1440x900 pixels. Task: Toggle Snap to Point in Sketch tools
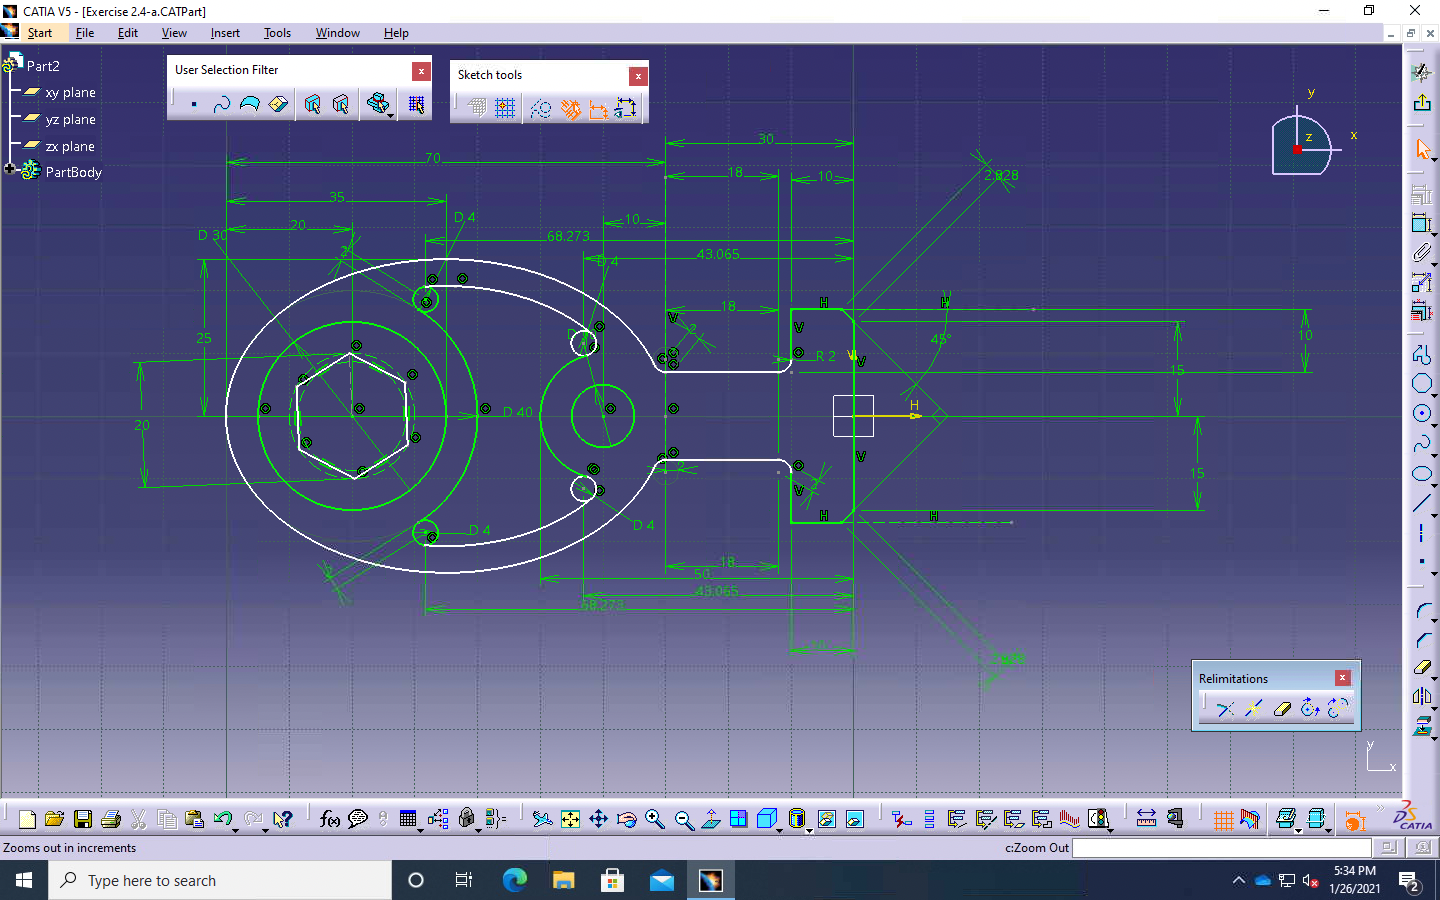click(505, 107)
